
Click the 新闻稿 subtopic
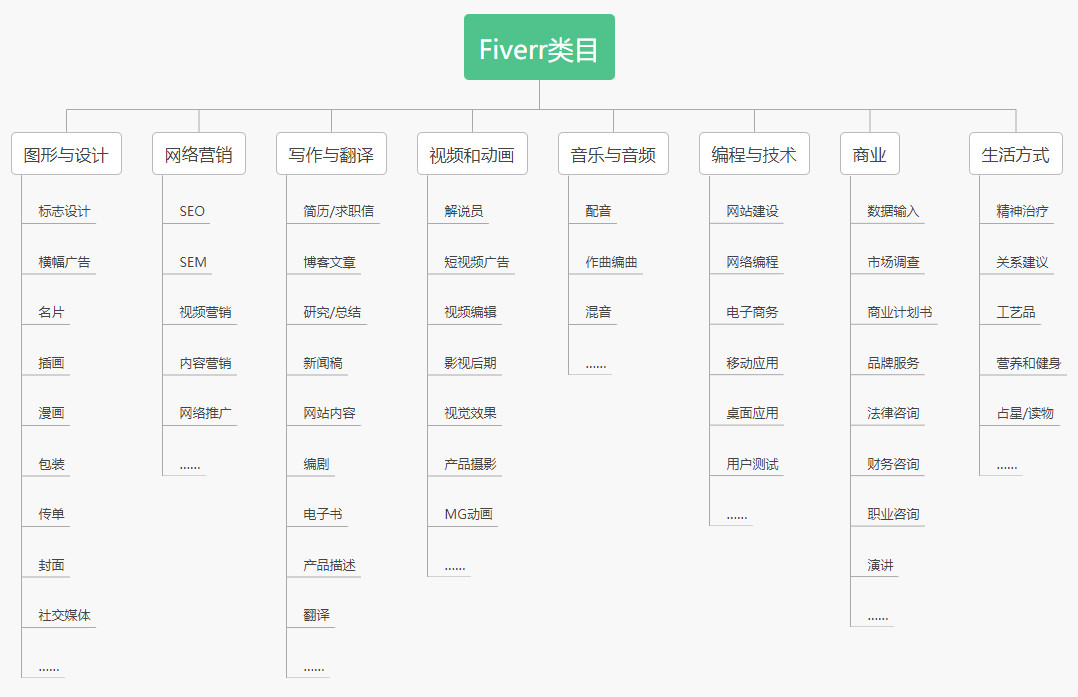(322, 363)
